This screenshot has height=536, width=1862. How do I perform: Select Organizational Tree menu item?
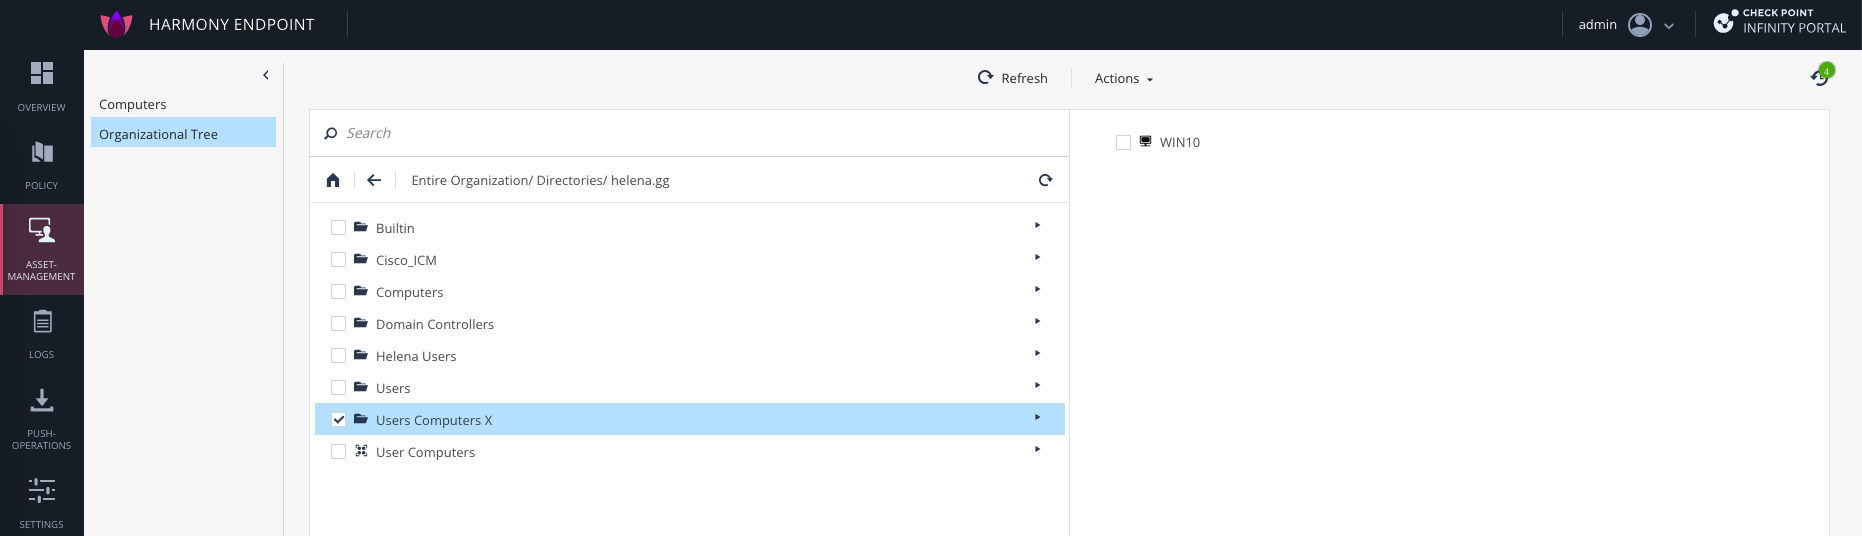point(158,134)
